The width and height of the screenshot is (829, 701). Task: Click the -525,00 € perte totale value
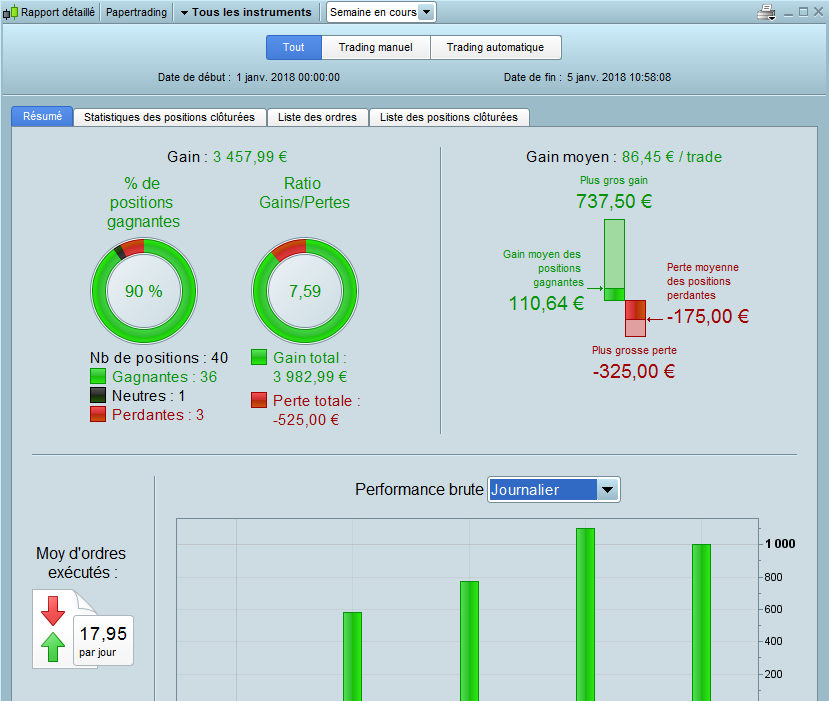point(306,420)
